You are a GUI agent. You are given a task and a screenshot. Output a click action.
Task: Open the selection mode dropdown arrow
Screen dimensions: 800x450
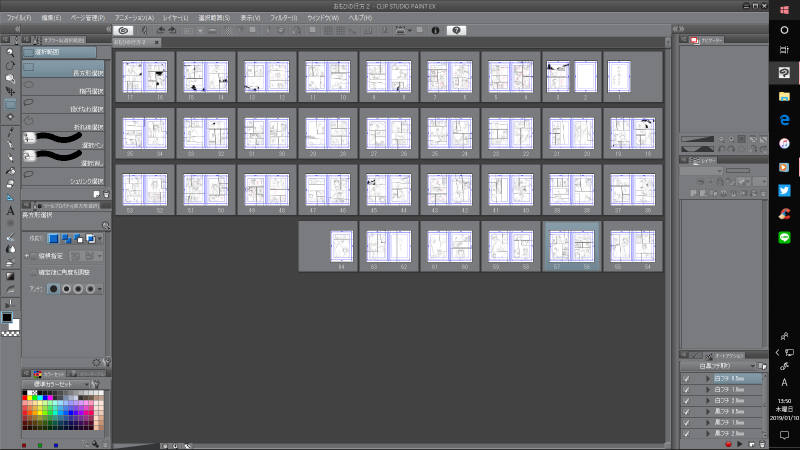click(x=100, y=238)
